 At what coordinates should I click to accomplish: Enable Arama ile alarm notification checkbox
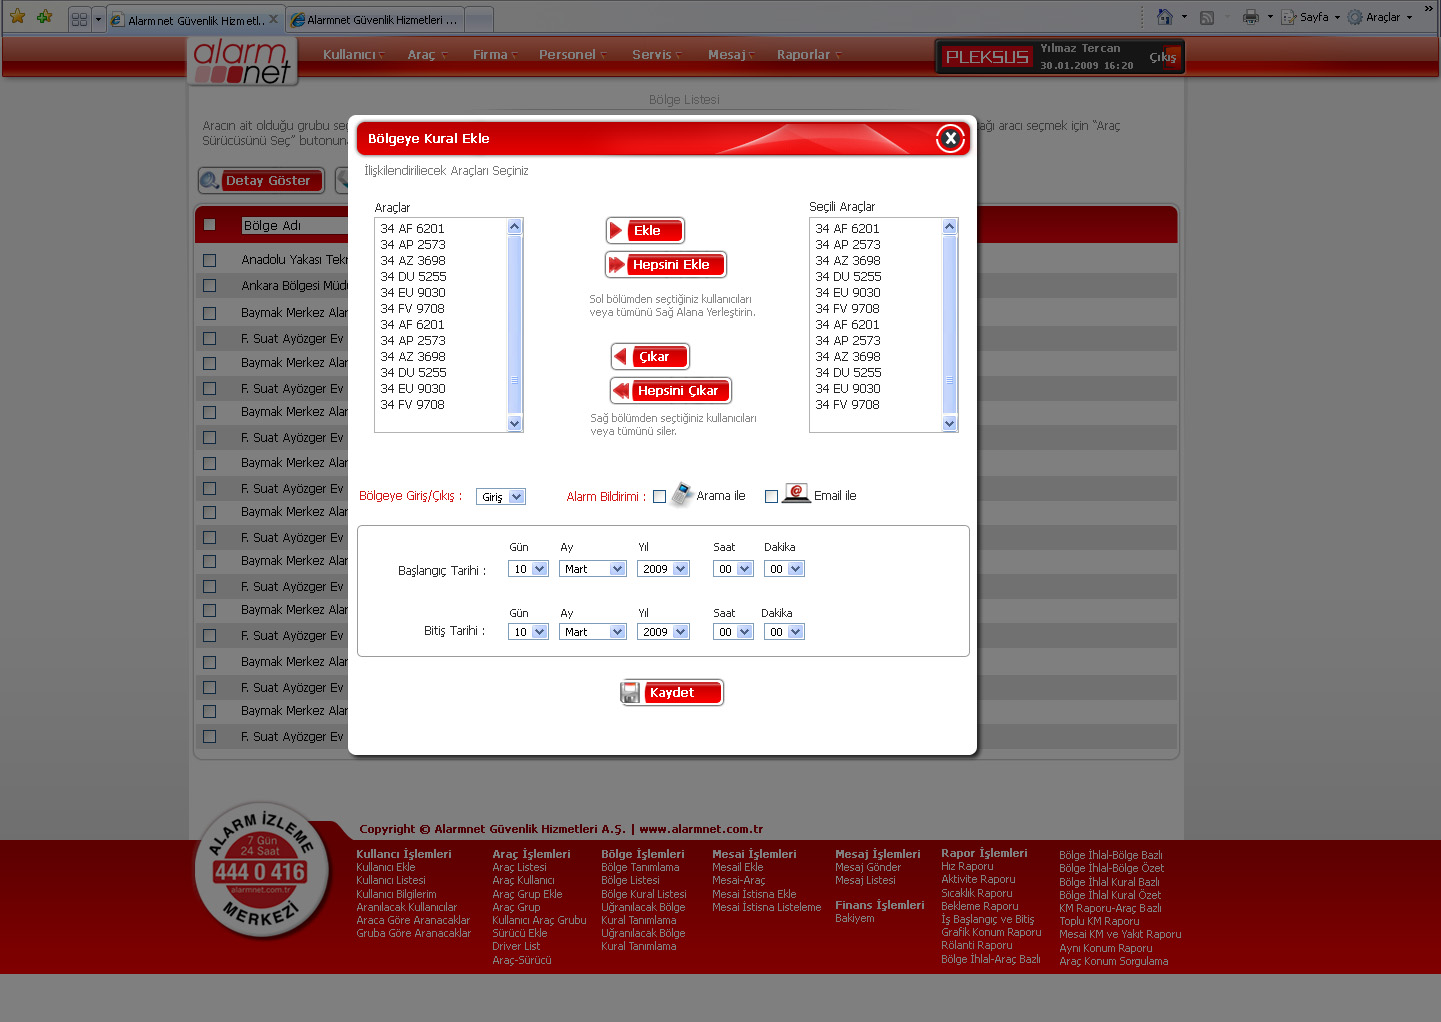(659, 497)
